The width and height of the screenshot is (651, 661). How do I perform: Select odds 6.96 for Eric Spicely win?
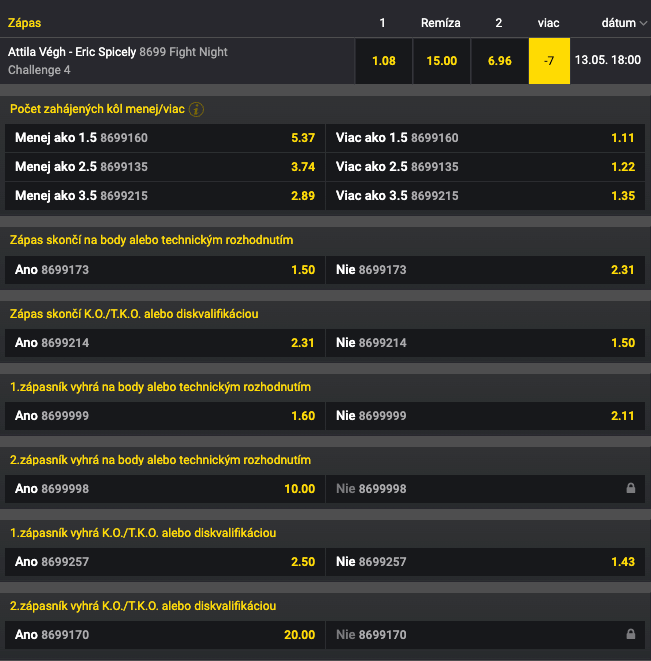click(x=500, y=61)
